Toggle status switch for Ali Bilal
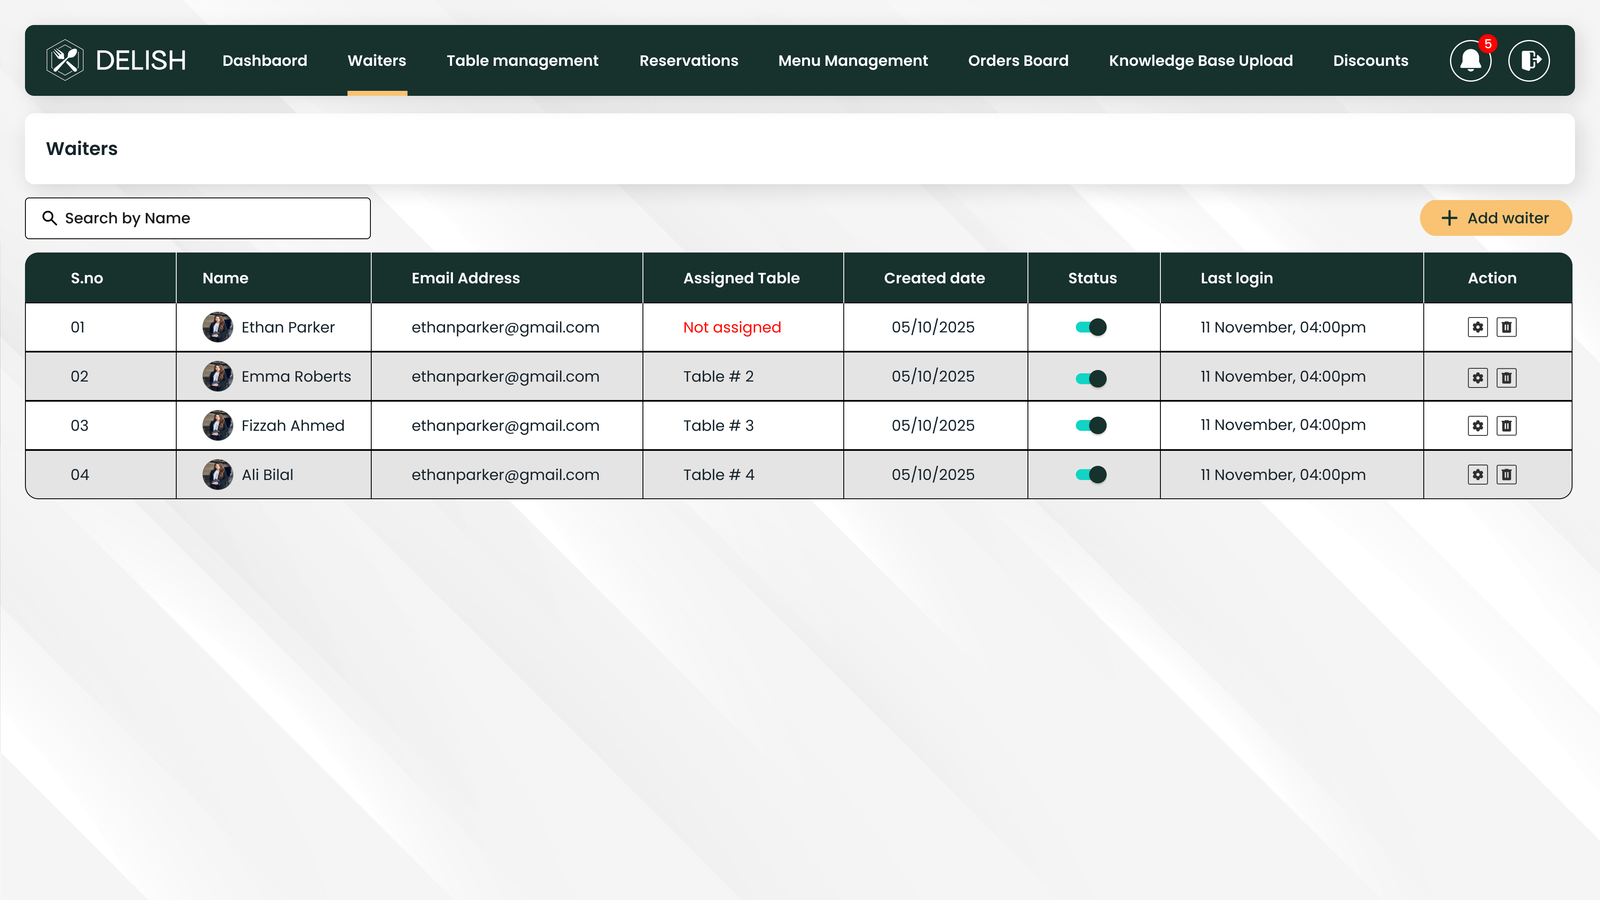Viewport: 1600px width, 900px height. click(x=1091, y=474)
